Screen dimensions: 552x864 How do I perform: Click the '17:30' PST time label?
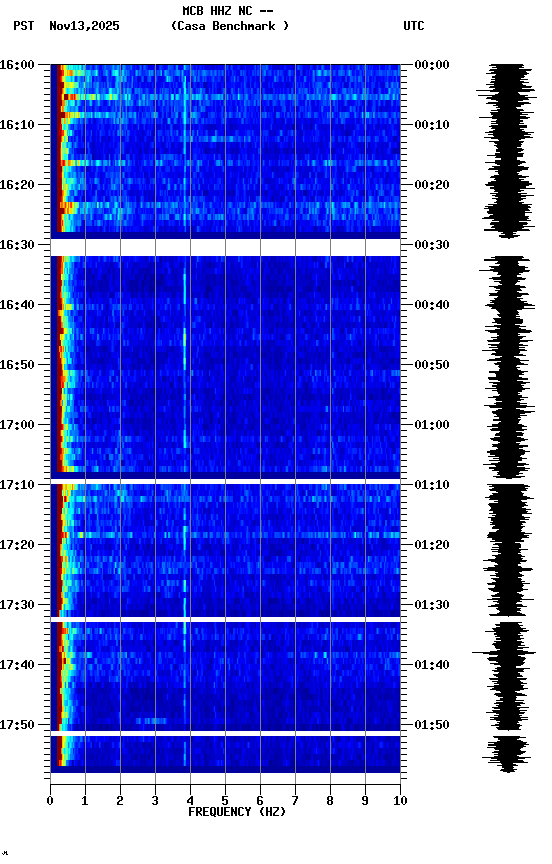(x=17, y=606)
